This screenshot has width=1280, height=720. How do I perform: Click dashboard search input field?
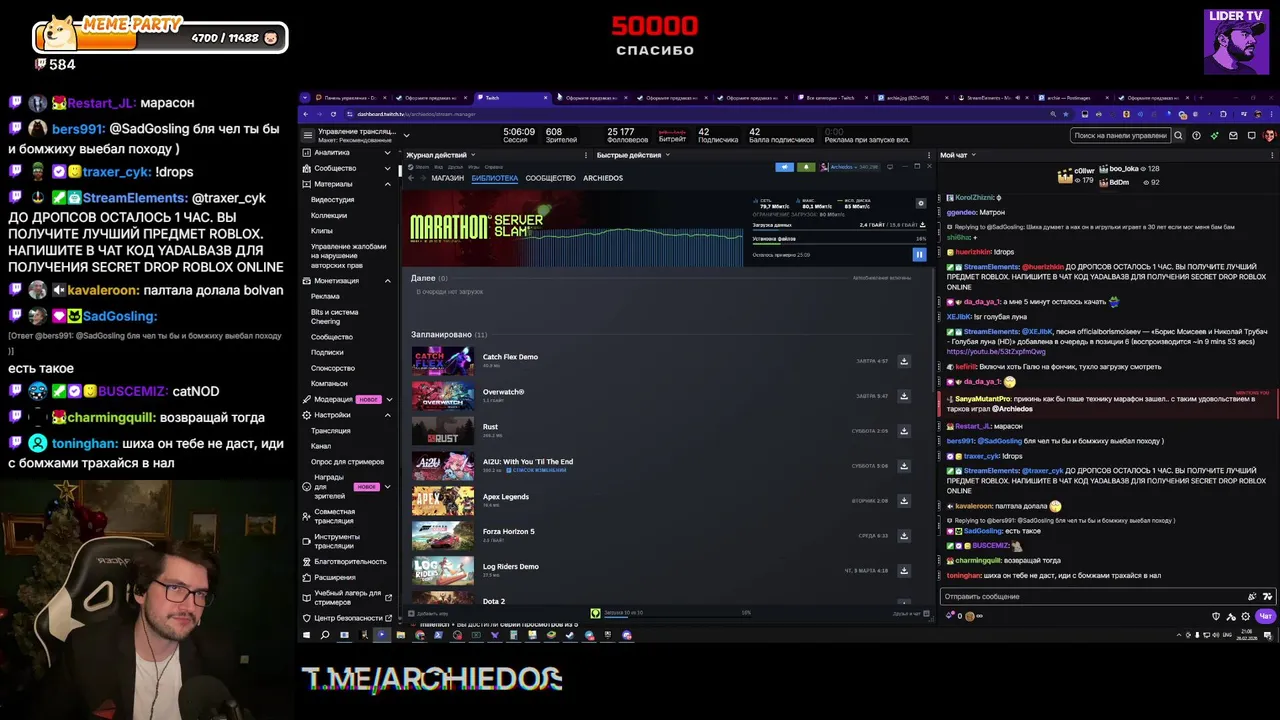click(1120, 135)
